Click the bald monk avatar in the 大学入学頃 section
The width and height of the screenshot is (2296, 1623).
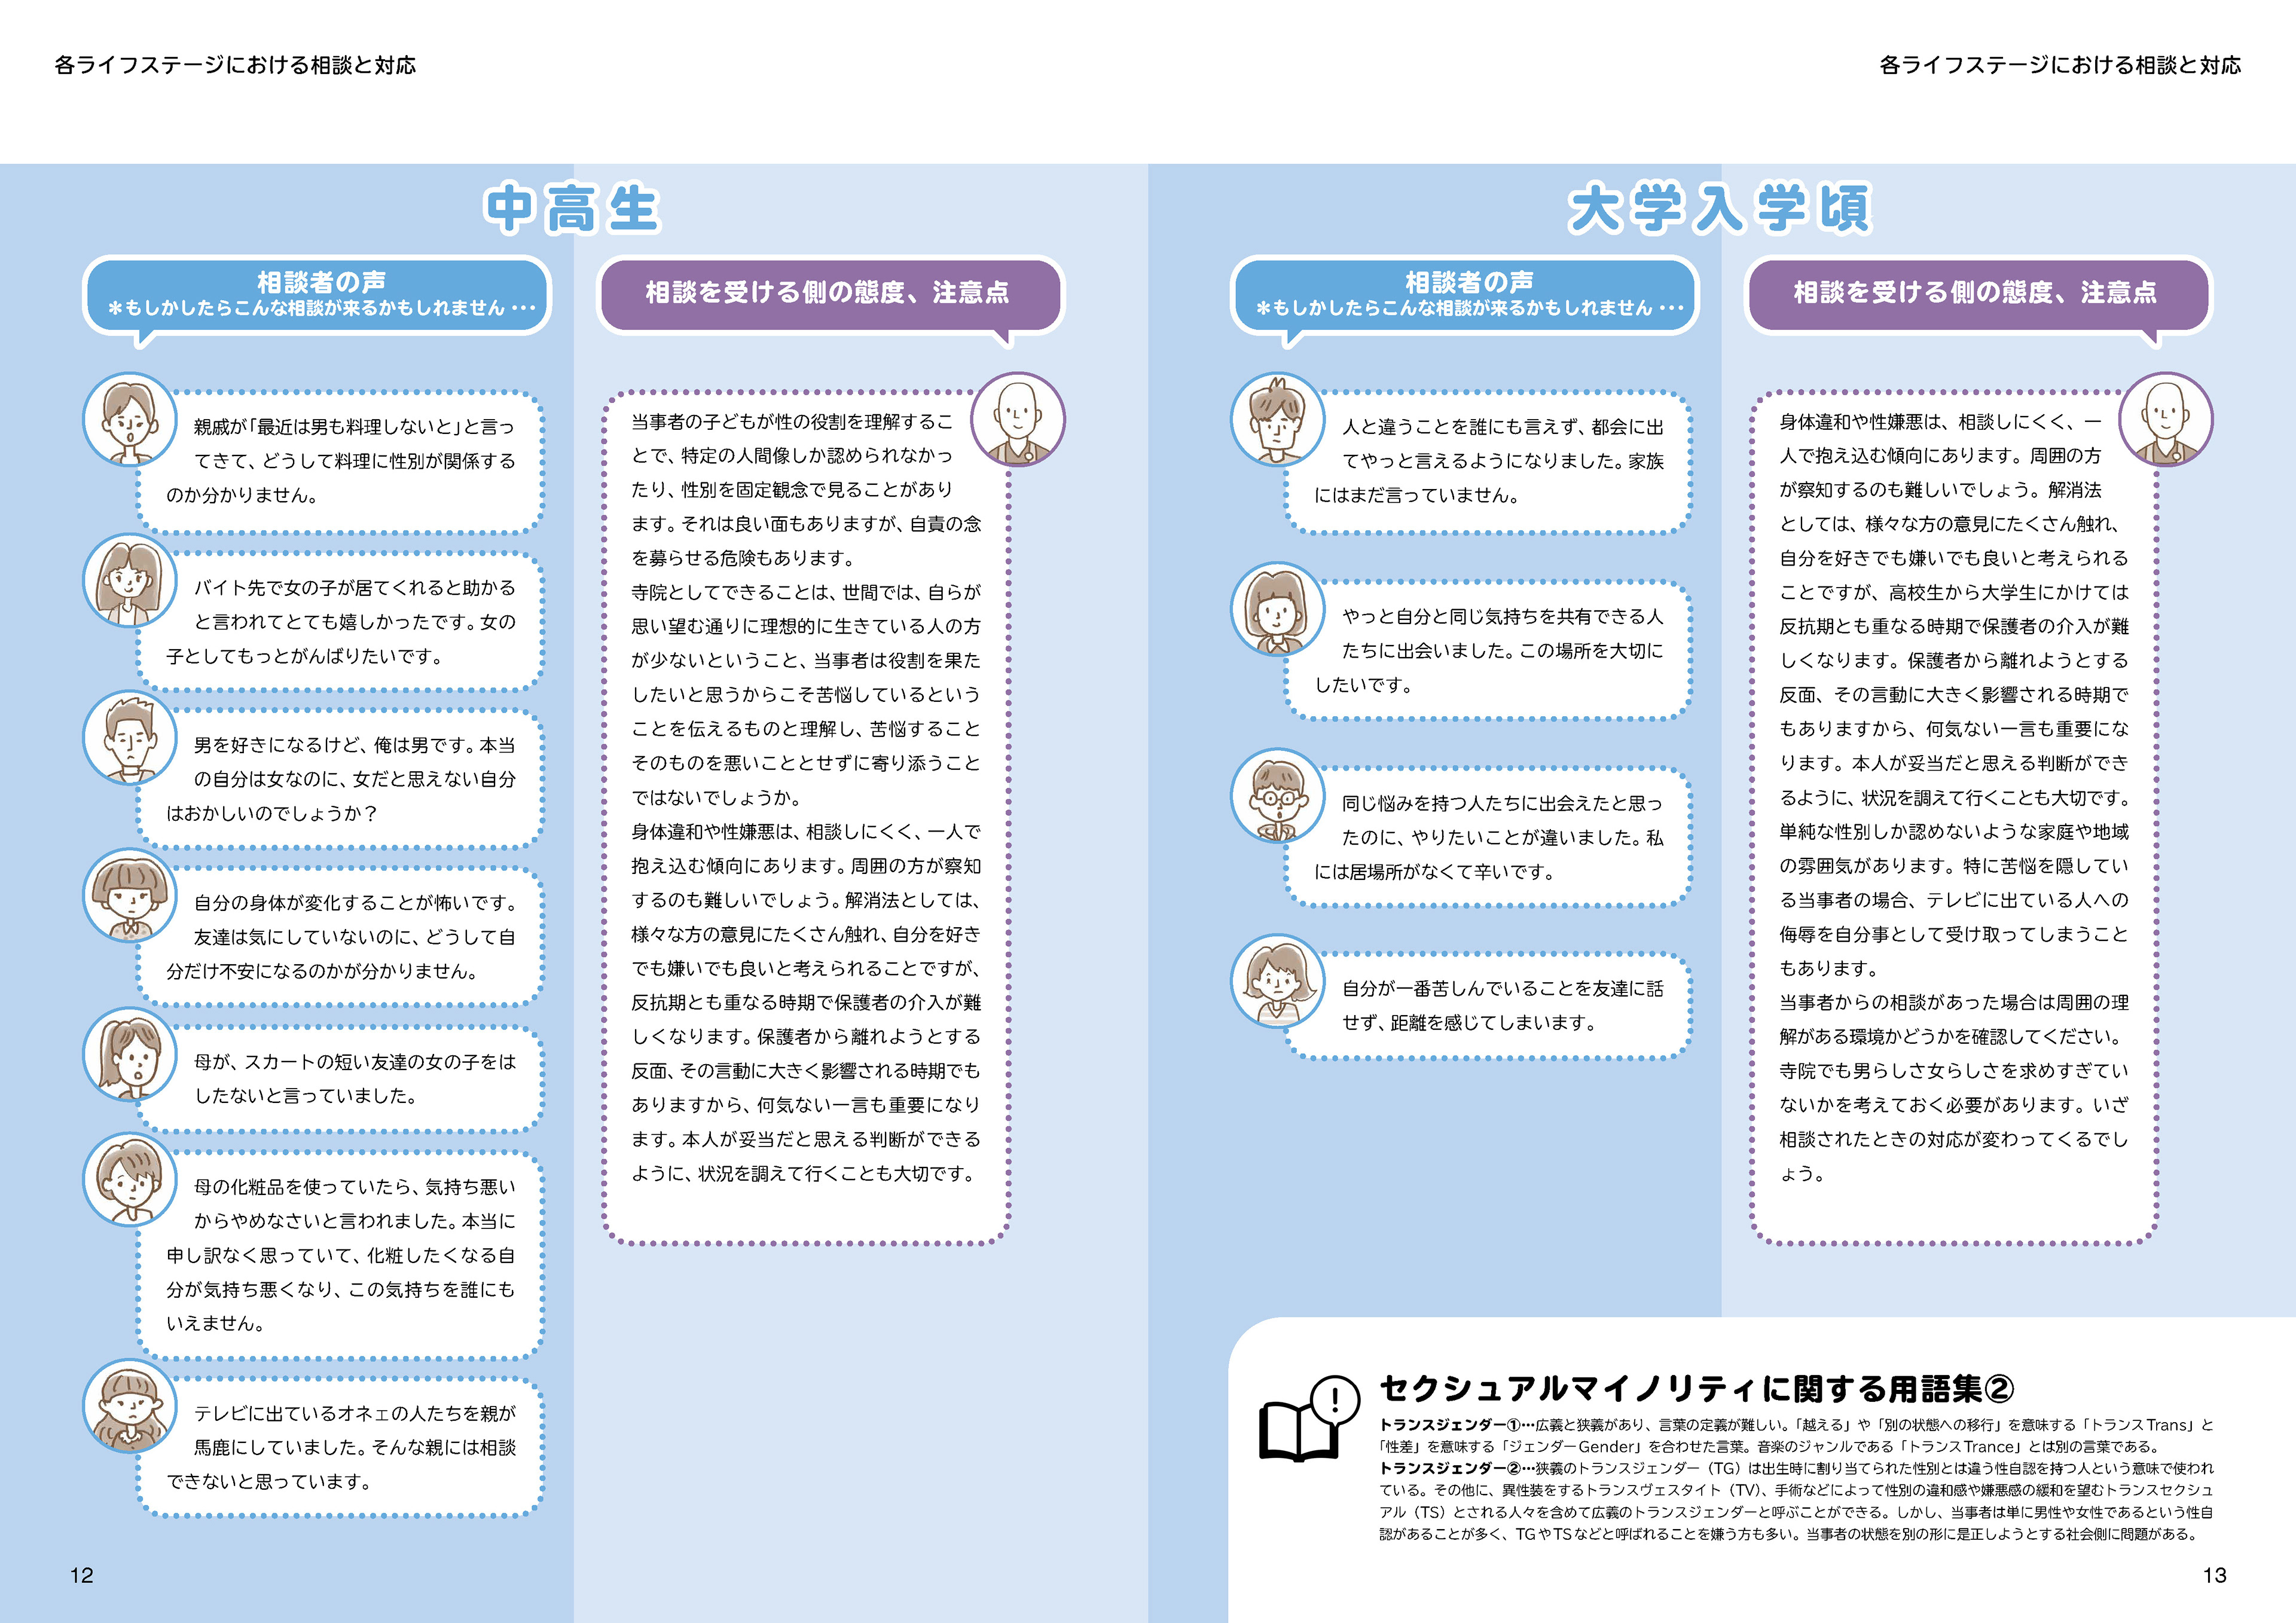[x=2165, y=419]
